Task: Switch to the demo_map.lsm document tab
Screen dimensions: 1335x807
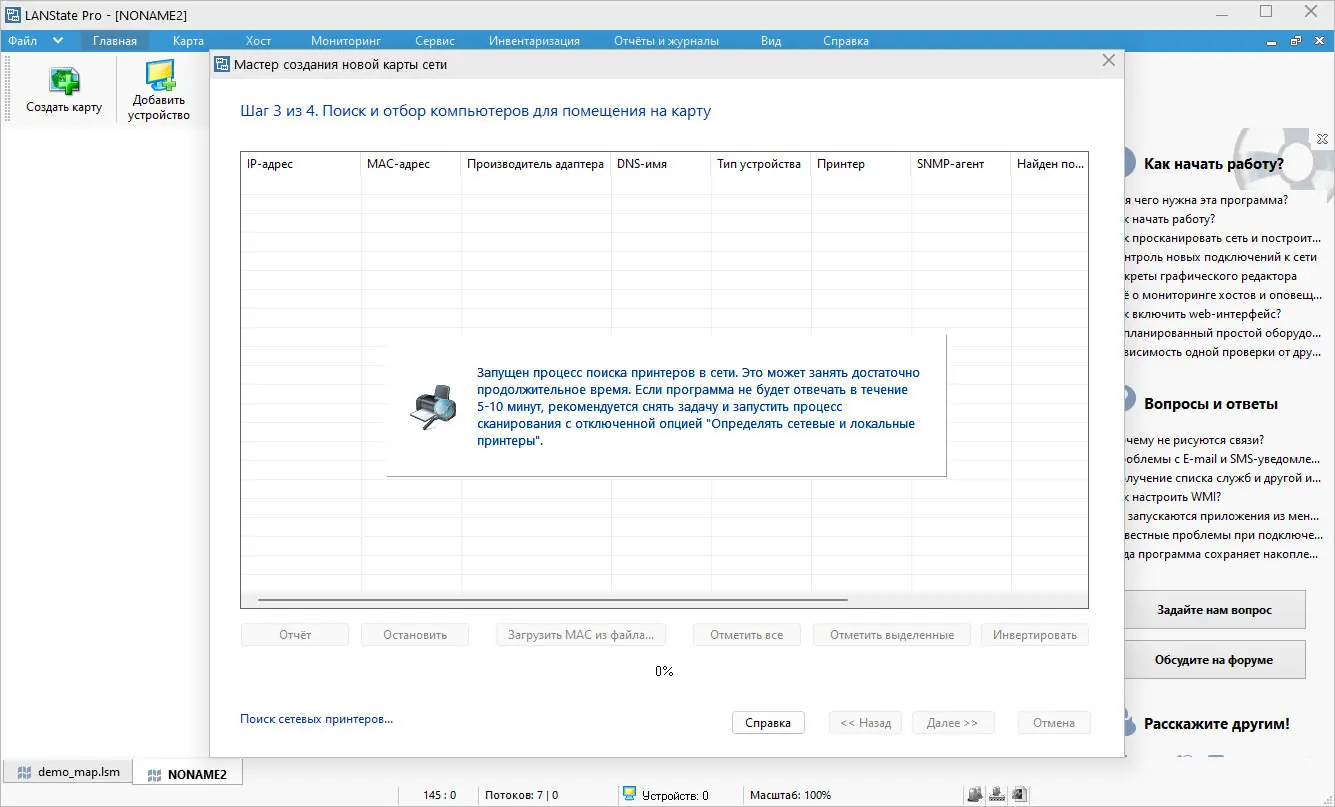Action: (x=69, y=773)
